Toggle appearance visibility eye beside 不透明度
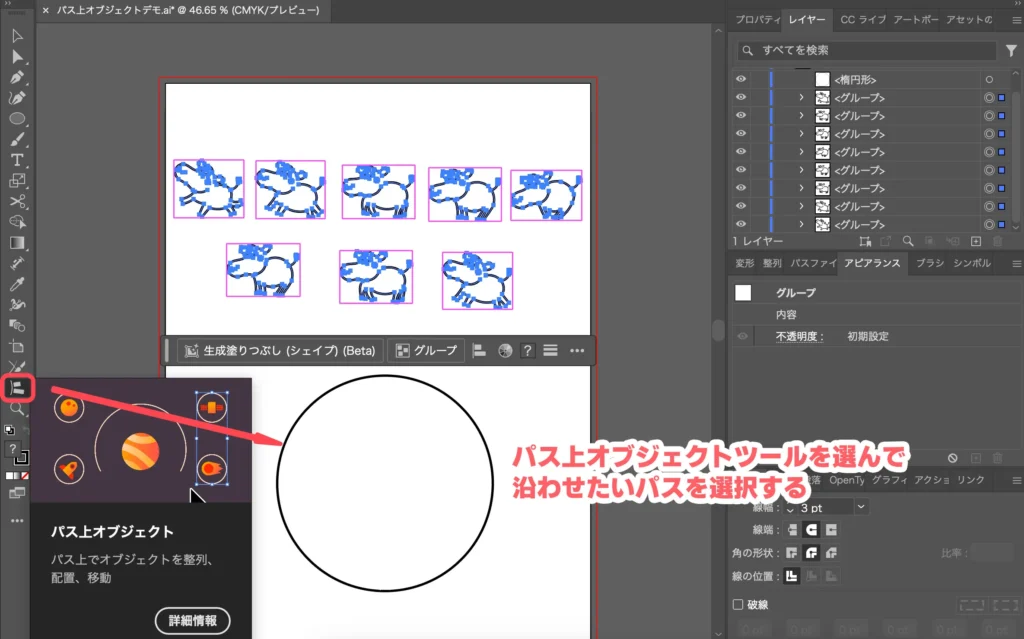The image size is (1024, 639). pos(742,337)
